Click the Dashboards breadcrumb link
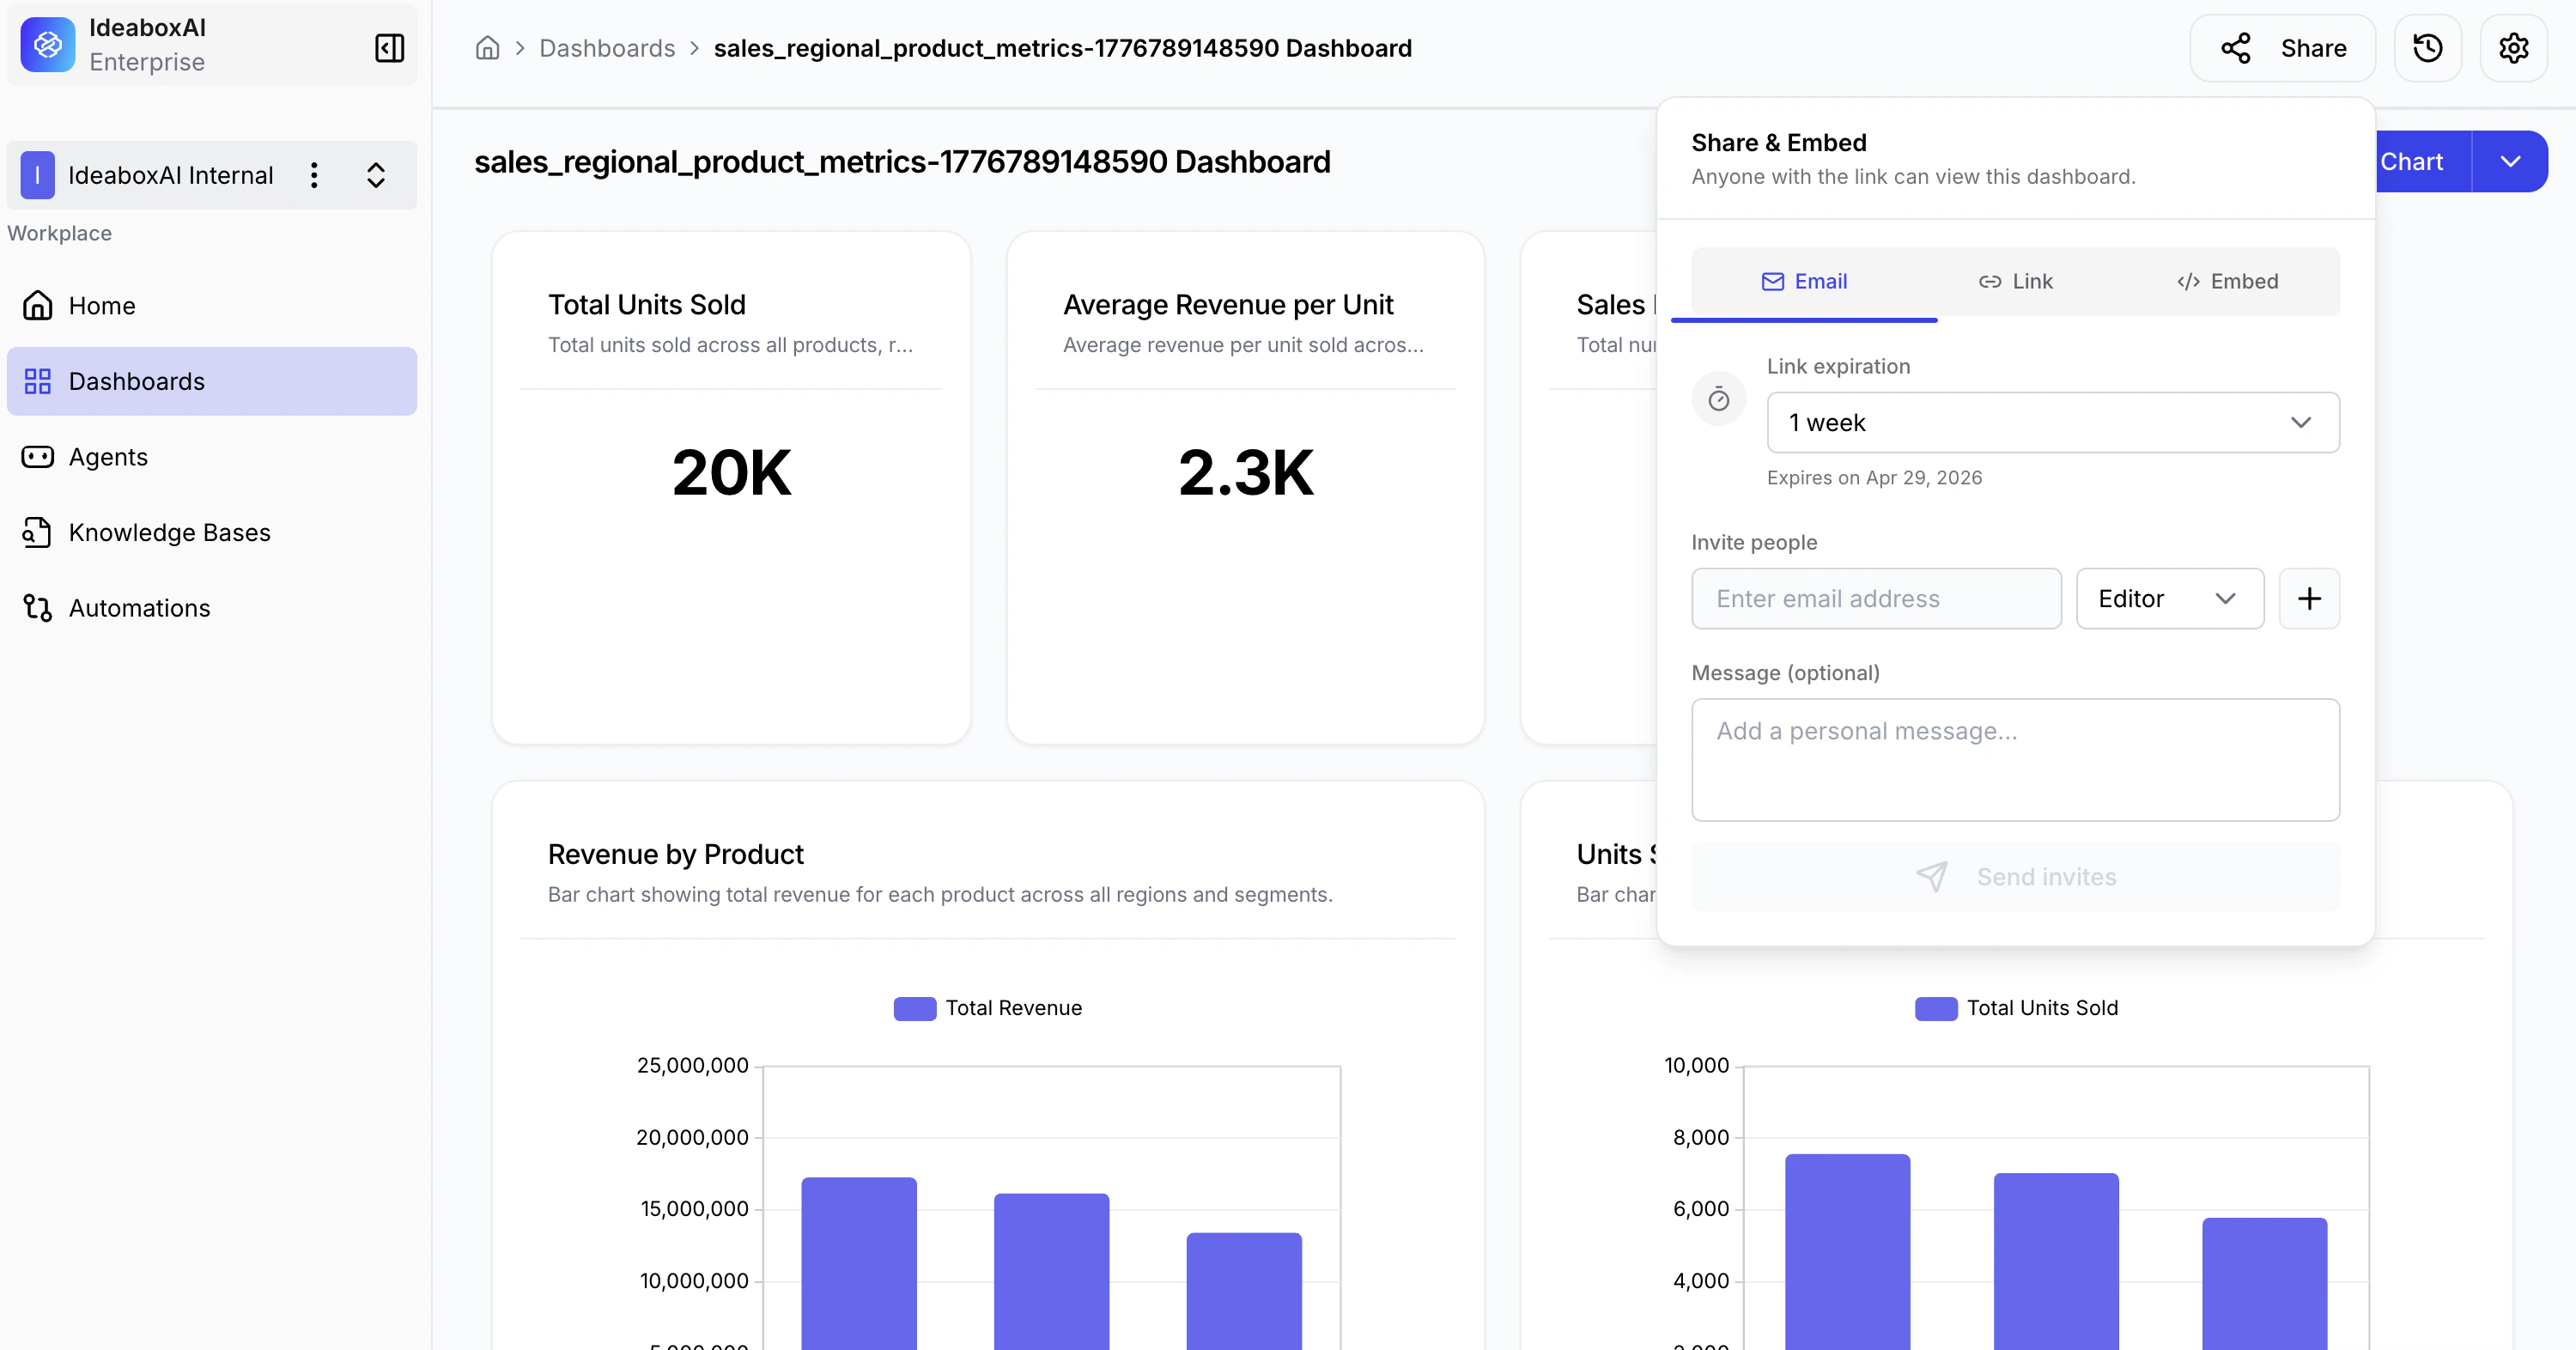The image size is (2576, 1350). 607,48
